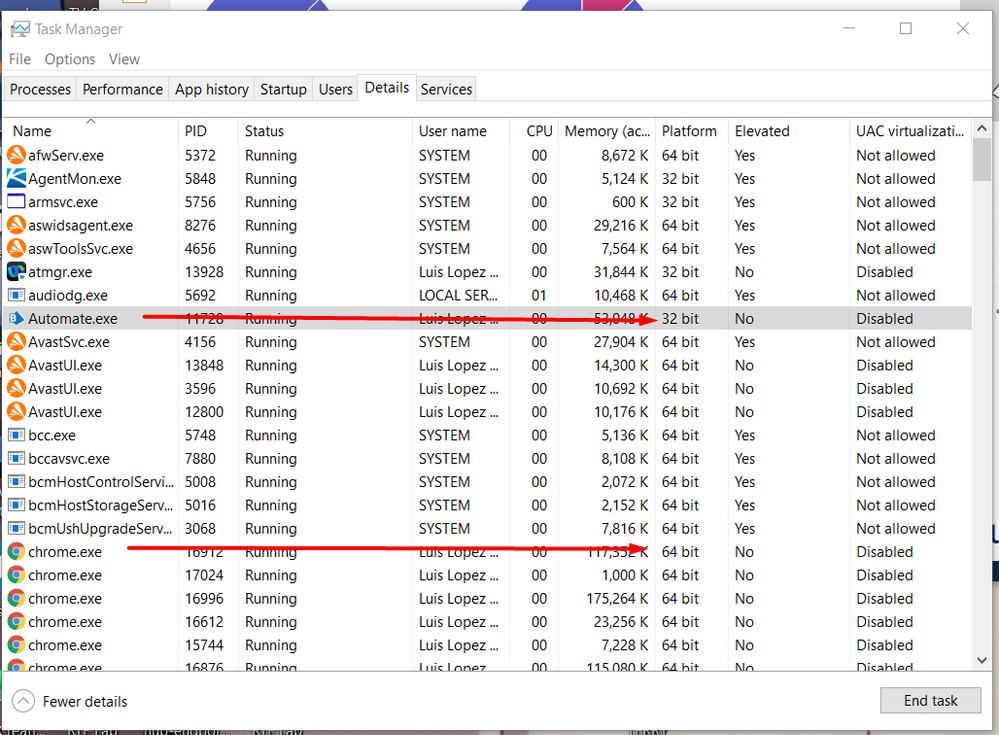This screenshot has width=999, height=735.
Task: Click Chrome icon in the 117,352 K row
Action: pos(16,552)
